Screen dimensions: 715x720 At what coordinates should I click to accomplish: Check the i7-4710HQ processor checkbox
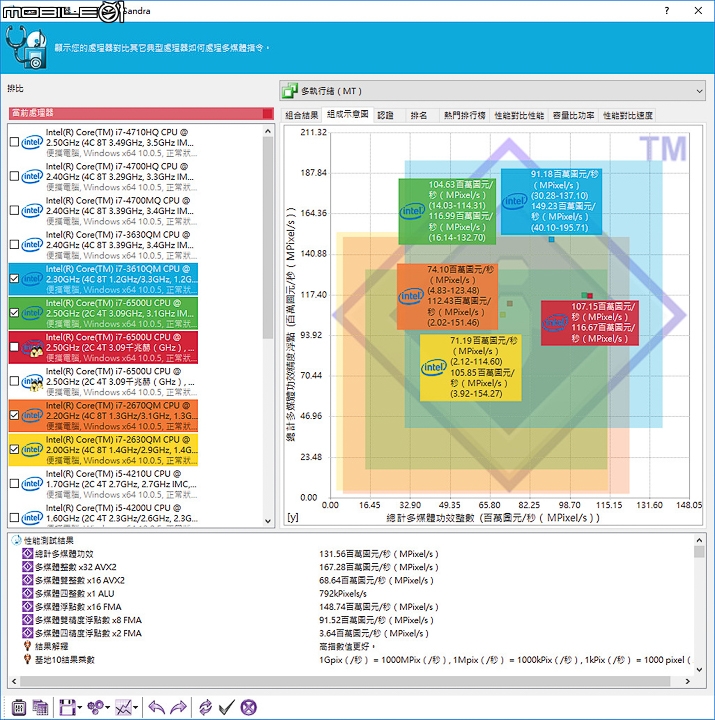[x=14, y=142]
